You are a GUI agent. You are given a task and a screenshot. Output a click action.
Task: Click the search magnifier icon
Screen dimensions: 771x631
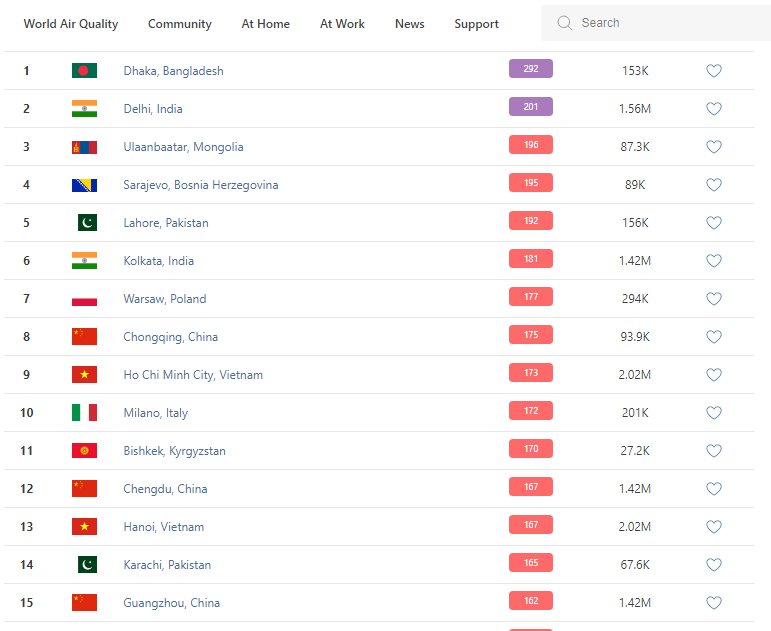[x=565, y=23]
